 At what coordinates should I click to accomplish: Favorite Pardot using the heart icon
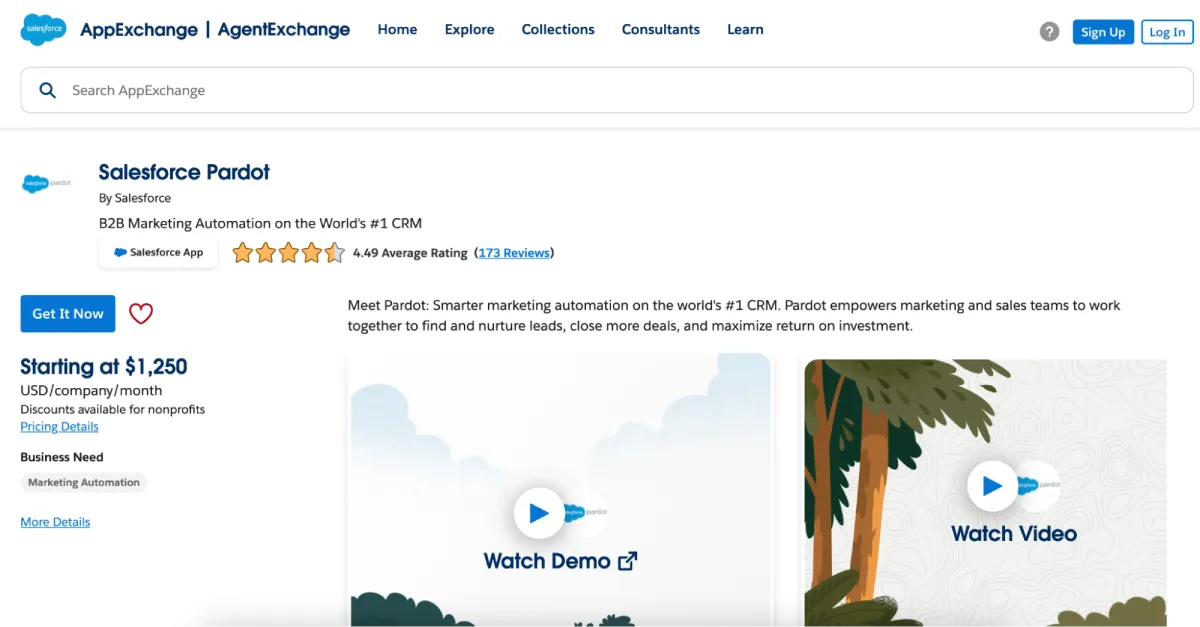pyautogui.click(x=140, y=313)
